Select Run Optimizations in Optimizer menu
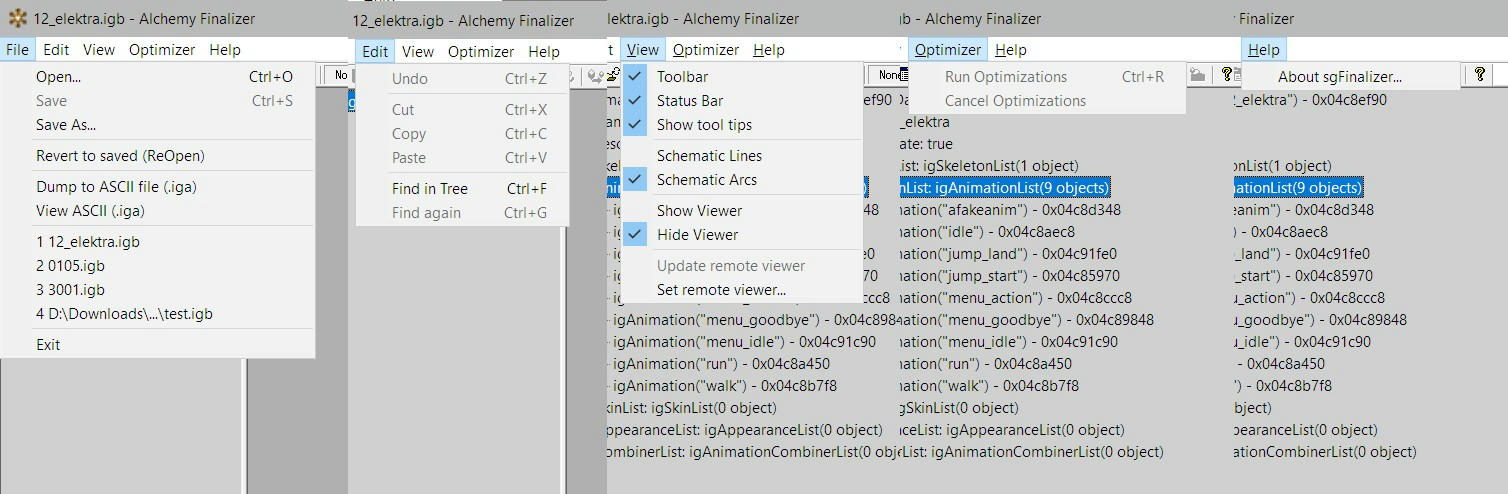The image size is (1508, 494). pyautogui.click(x=1047, y=77)
